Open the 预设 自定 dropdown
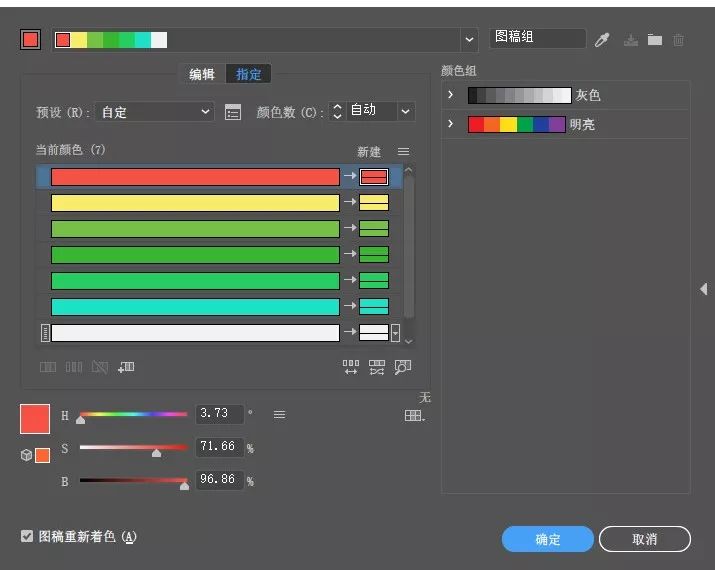The width and height of the screenshot is (715, 570). (155, 112)
